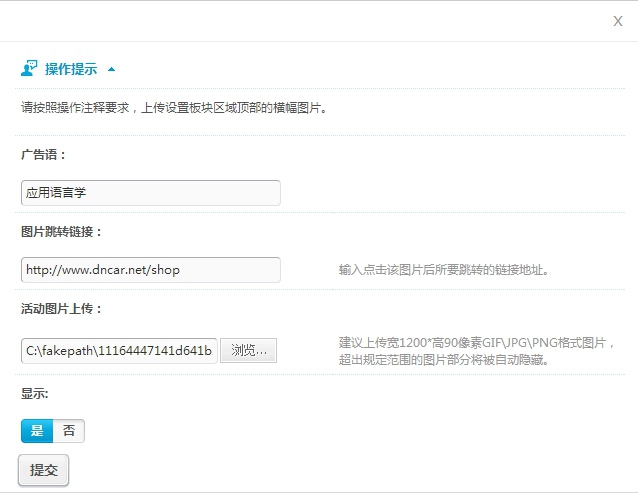Click hint text 输入点击该图片后所要跳转的链接地址

click(444, 270)
